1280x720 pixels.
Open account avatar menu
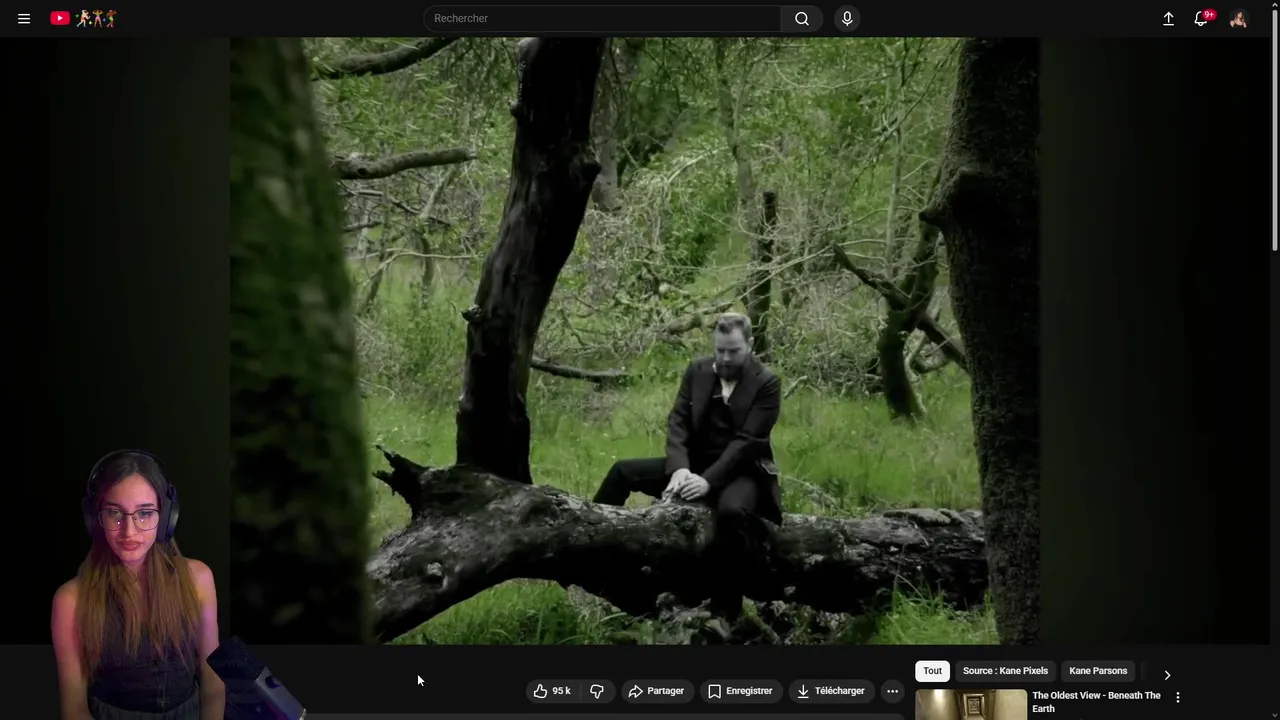click(x=1238, y=18)
